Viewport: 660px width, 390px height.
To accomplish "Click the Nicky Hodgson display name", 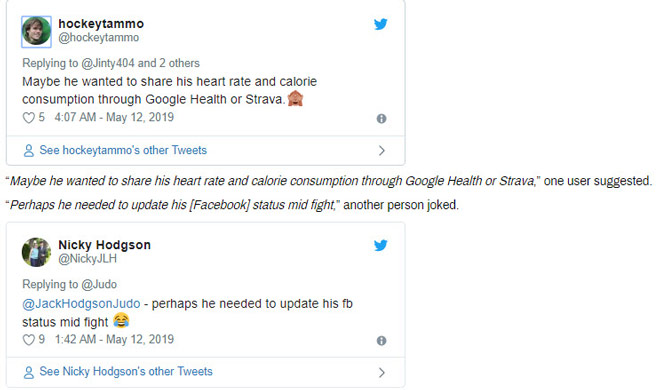I will (104, 245).
